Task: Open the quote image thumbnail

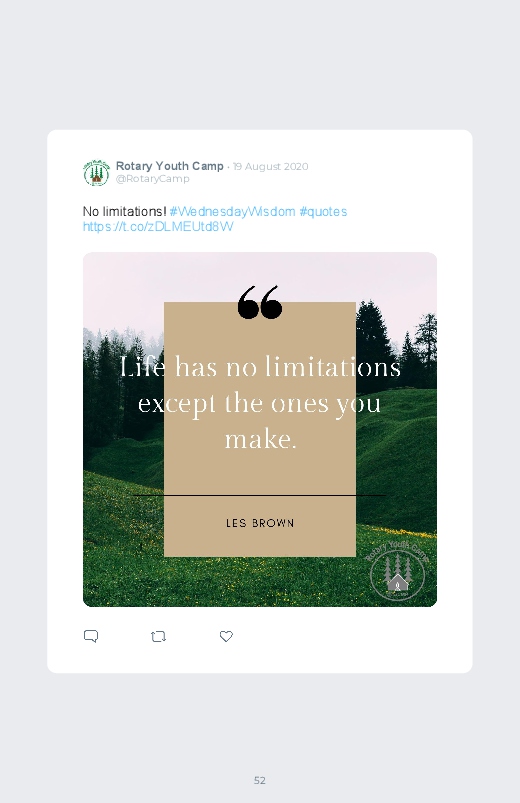Action: coord(260,429)
